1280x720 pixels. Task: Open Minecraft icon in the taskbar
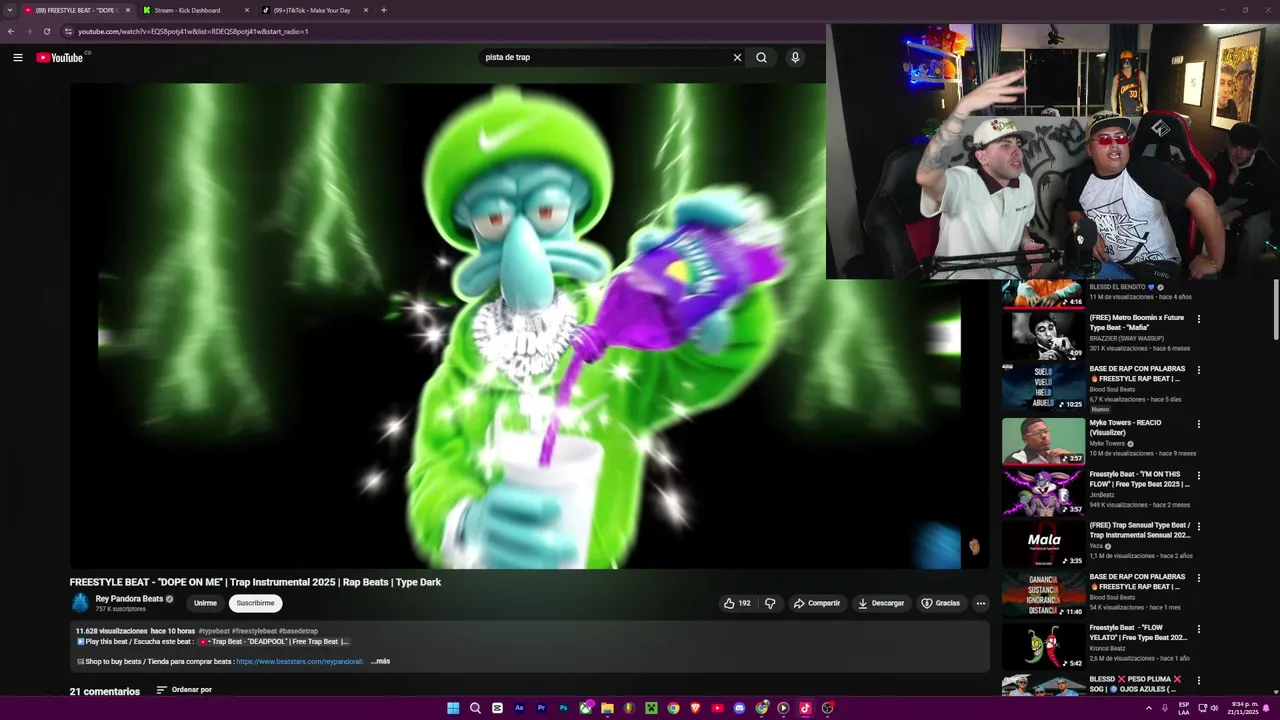pyautogui.click(x=651, y=708)
